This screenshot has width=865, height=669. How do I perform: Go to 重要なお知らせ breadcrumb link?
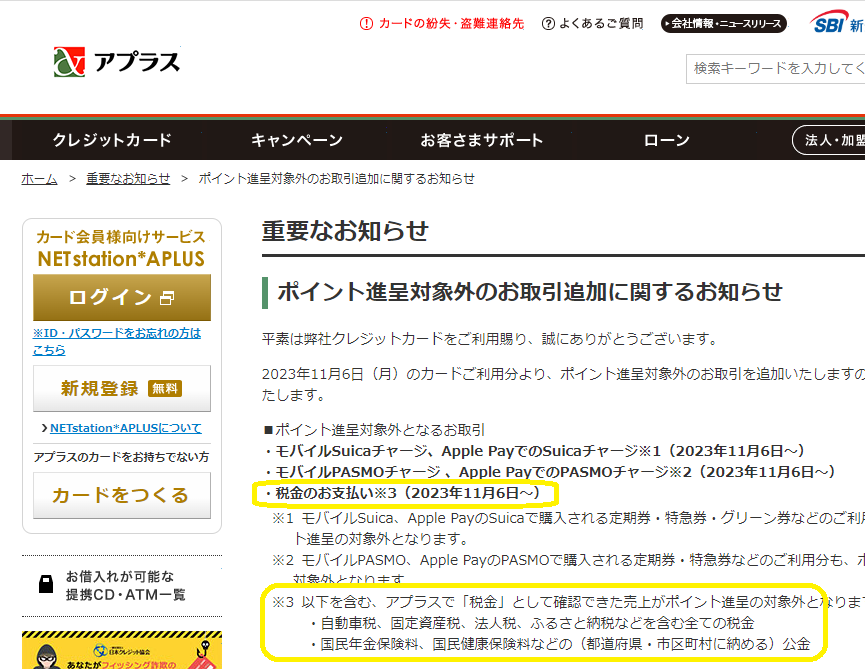point(128,179)
